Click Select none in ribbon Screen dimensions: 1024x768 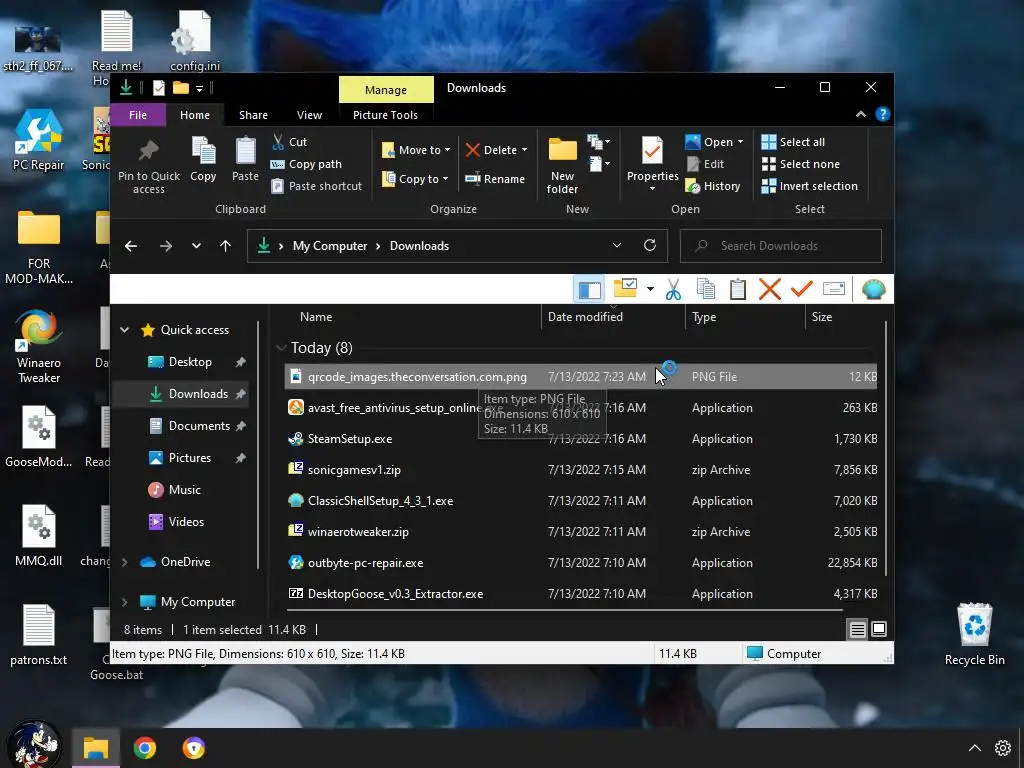click(801, 164)
